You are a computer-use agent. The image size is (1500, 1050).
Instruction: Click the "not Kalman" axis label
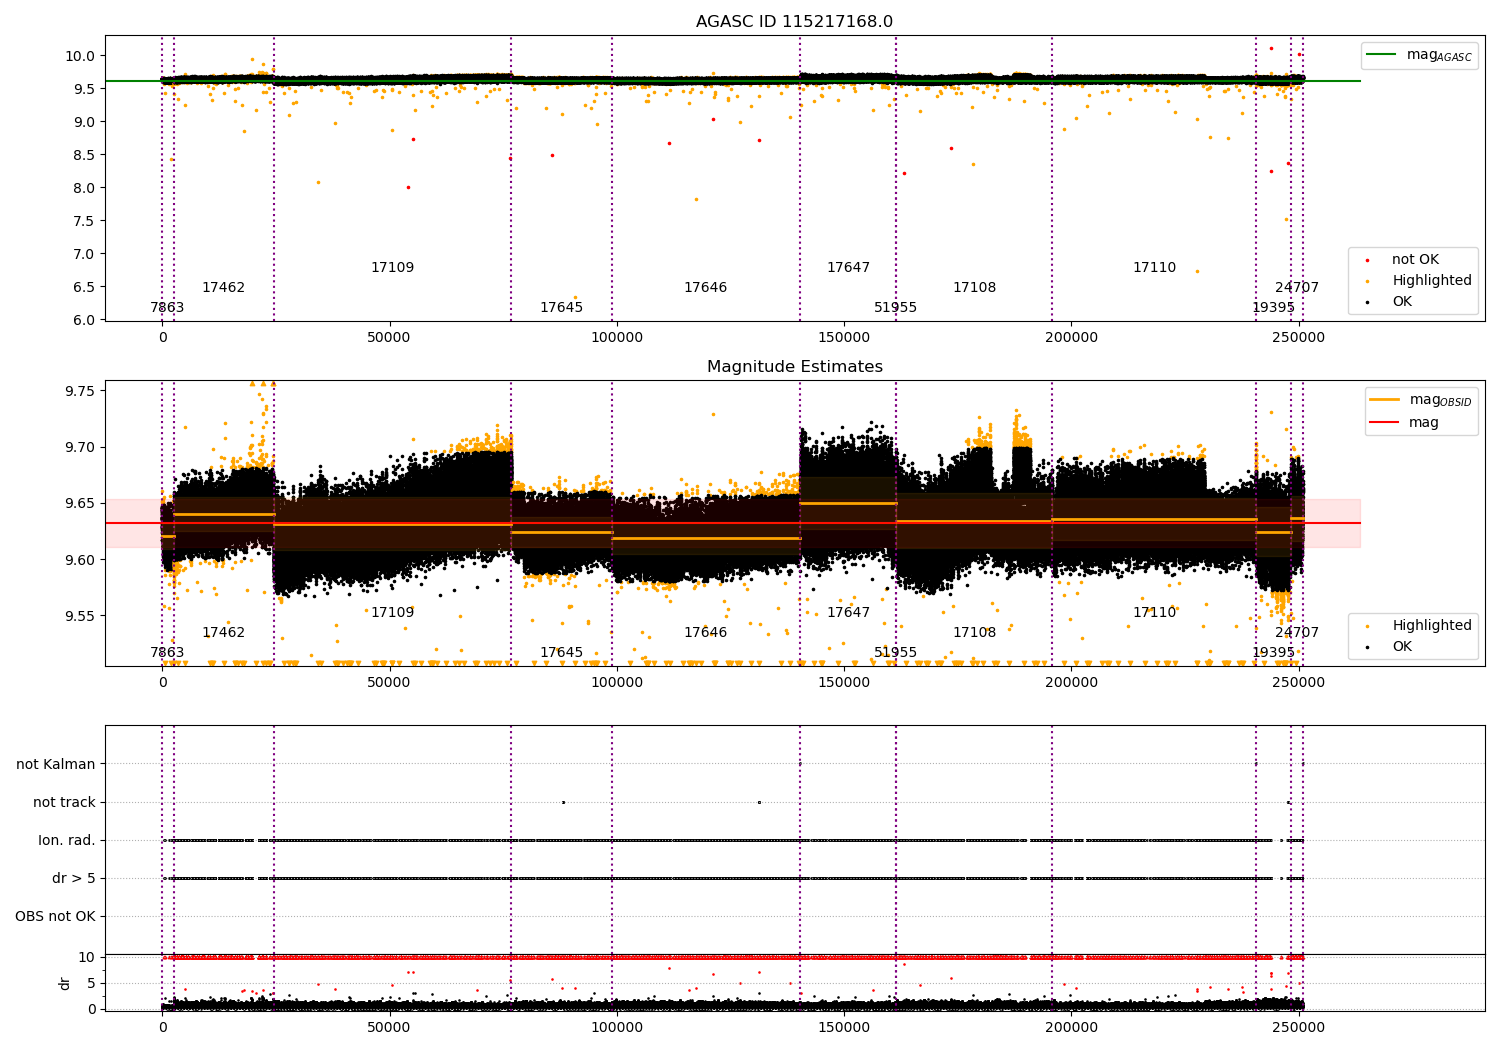pos(56,764)
